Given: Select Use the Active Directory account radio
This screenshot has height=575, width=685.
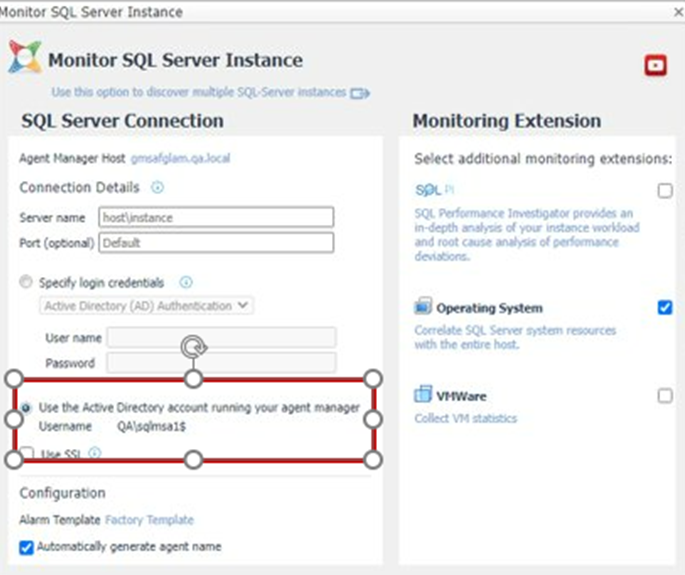Looking at the screenshot, I should [26, 408].
